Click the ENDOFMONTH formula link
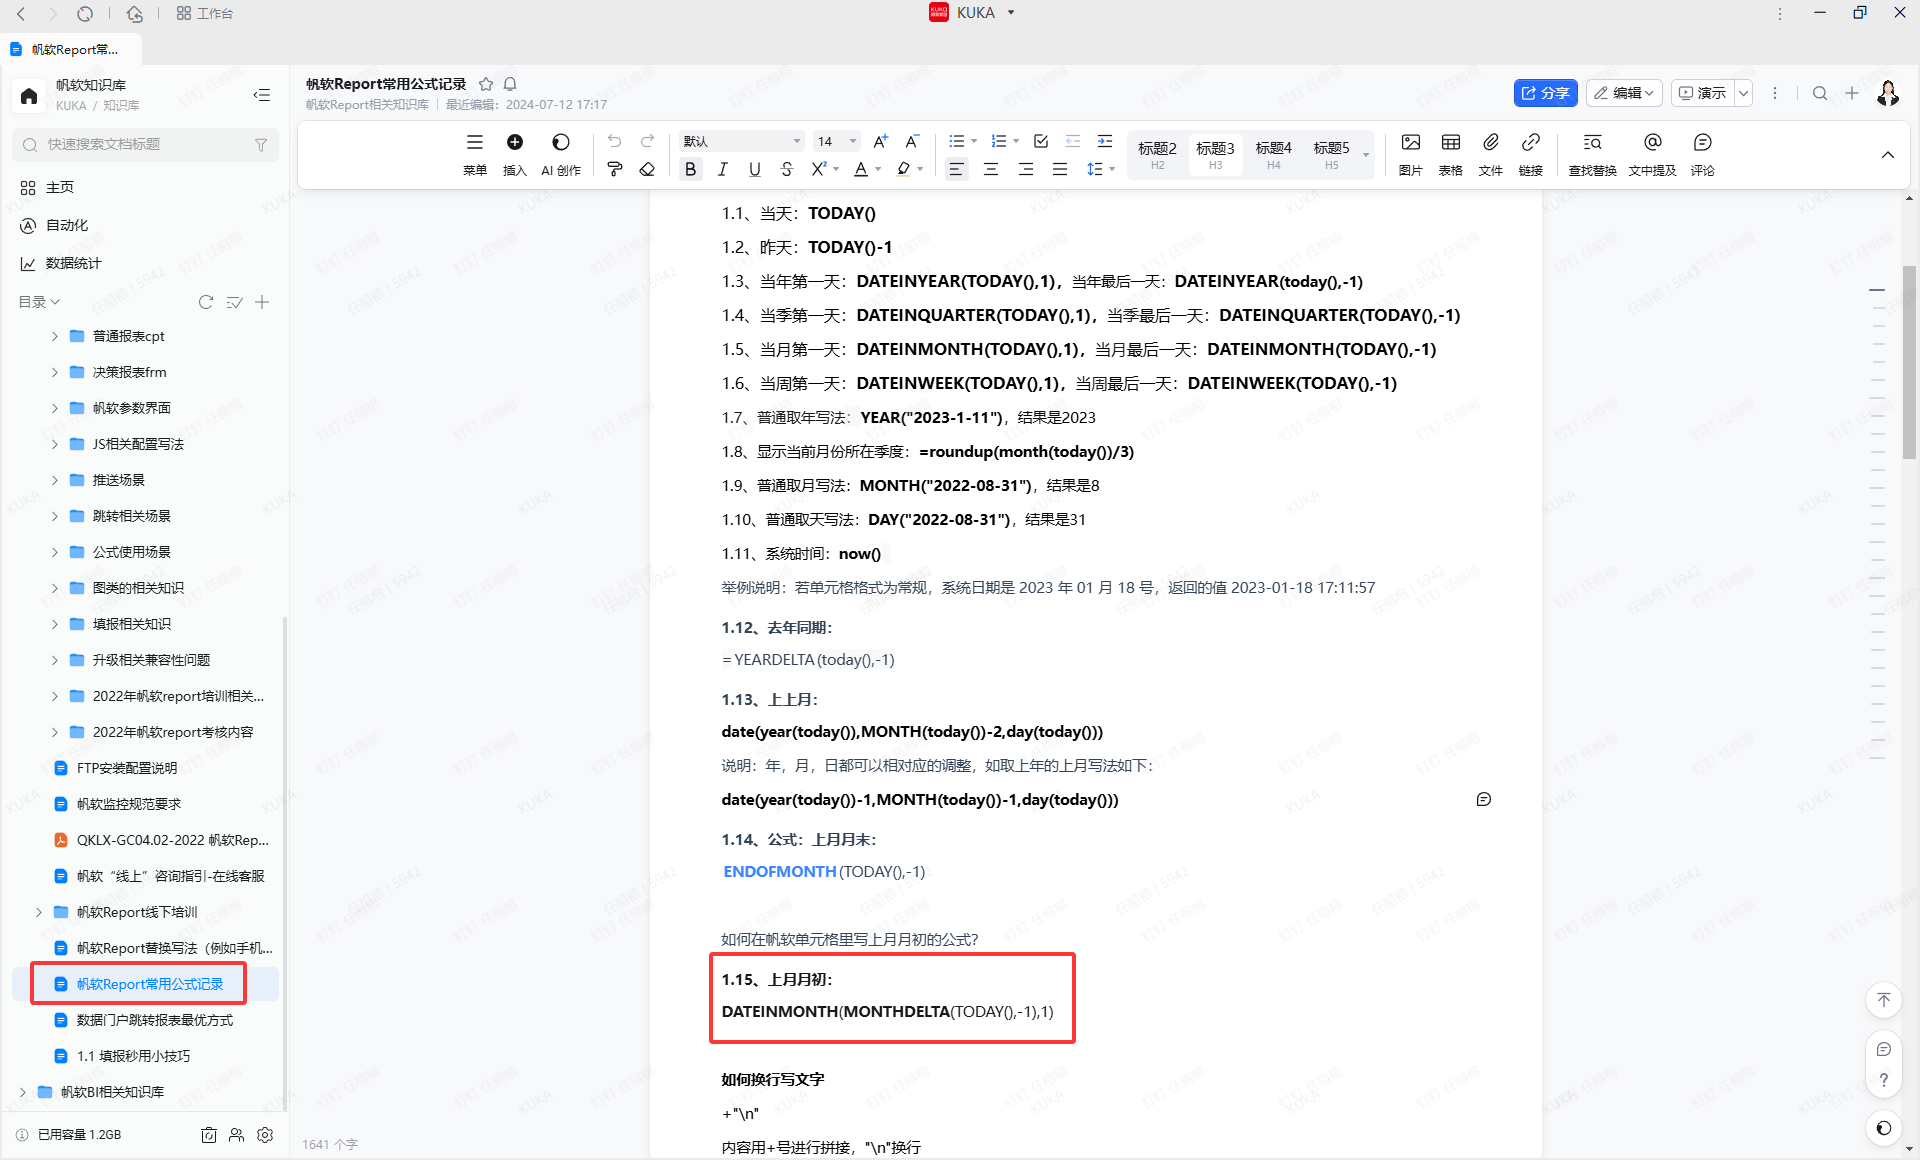Viewport: 1920px width, 1160px height. [x=779, y=872]
